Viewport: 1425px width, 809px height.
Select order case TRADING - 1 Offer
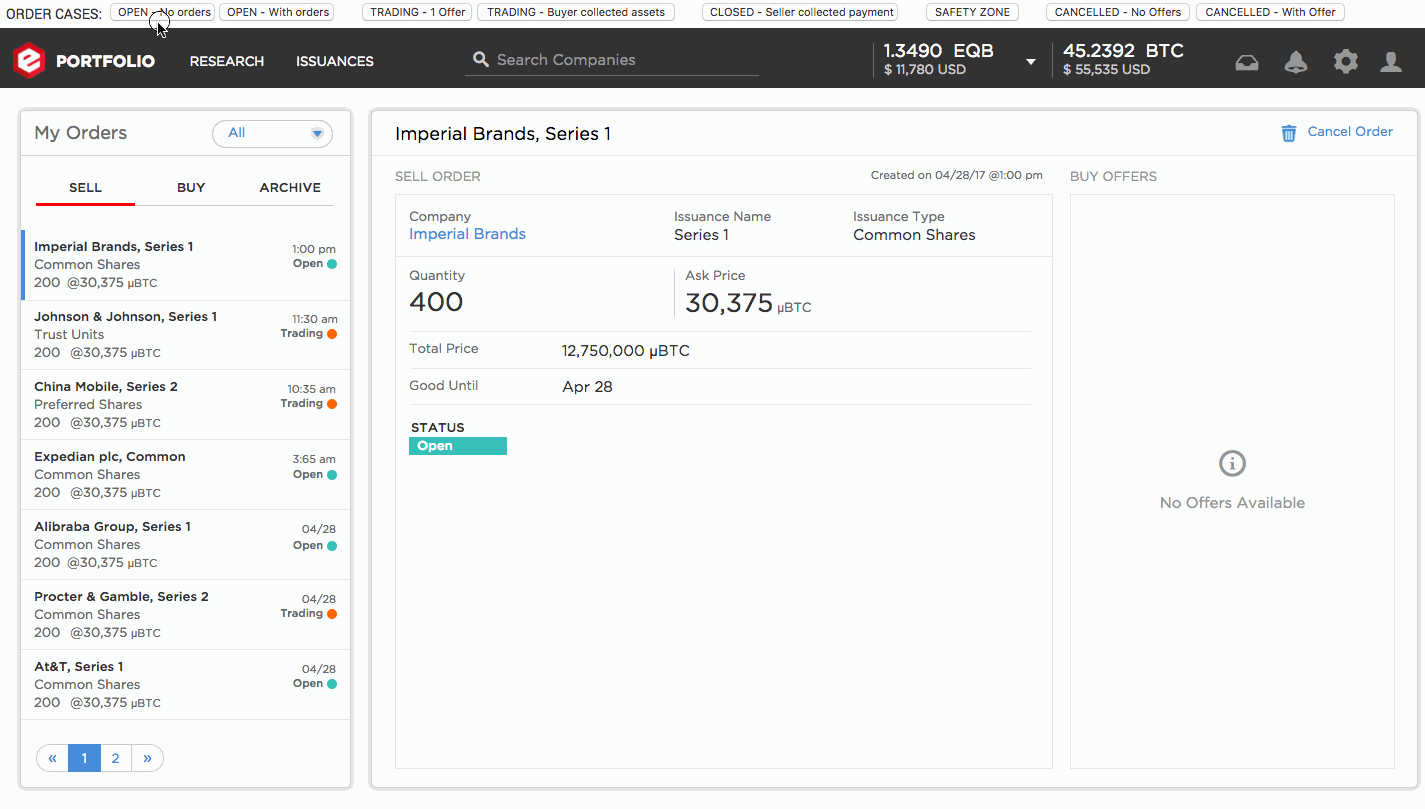tap(418, 12)
